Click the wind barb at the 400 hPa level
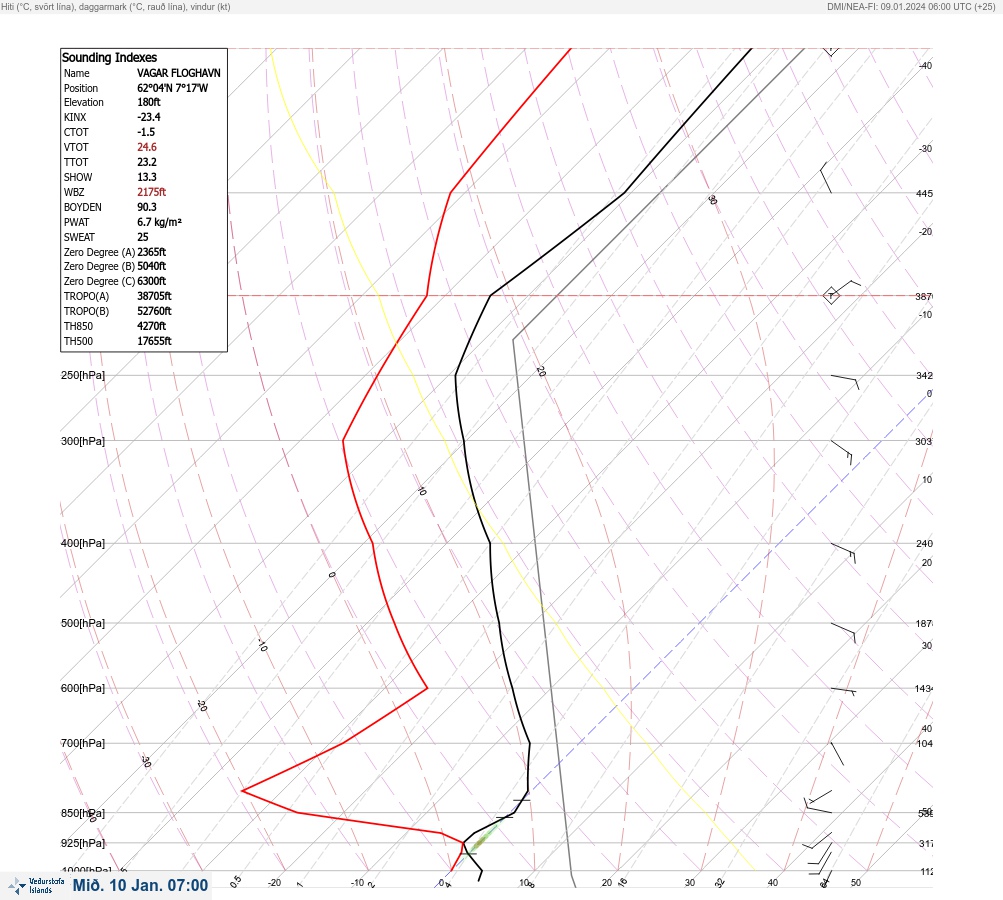Screen dimensions: 1003x900 tap(843, 553)
